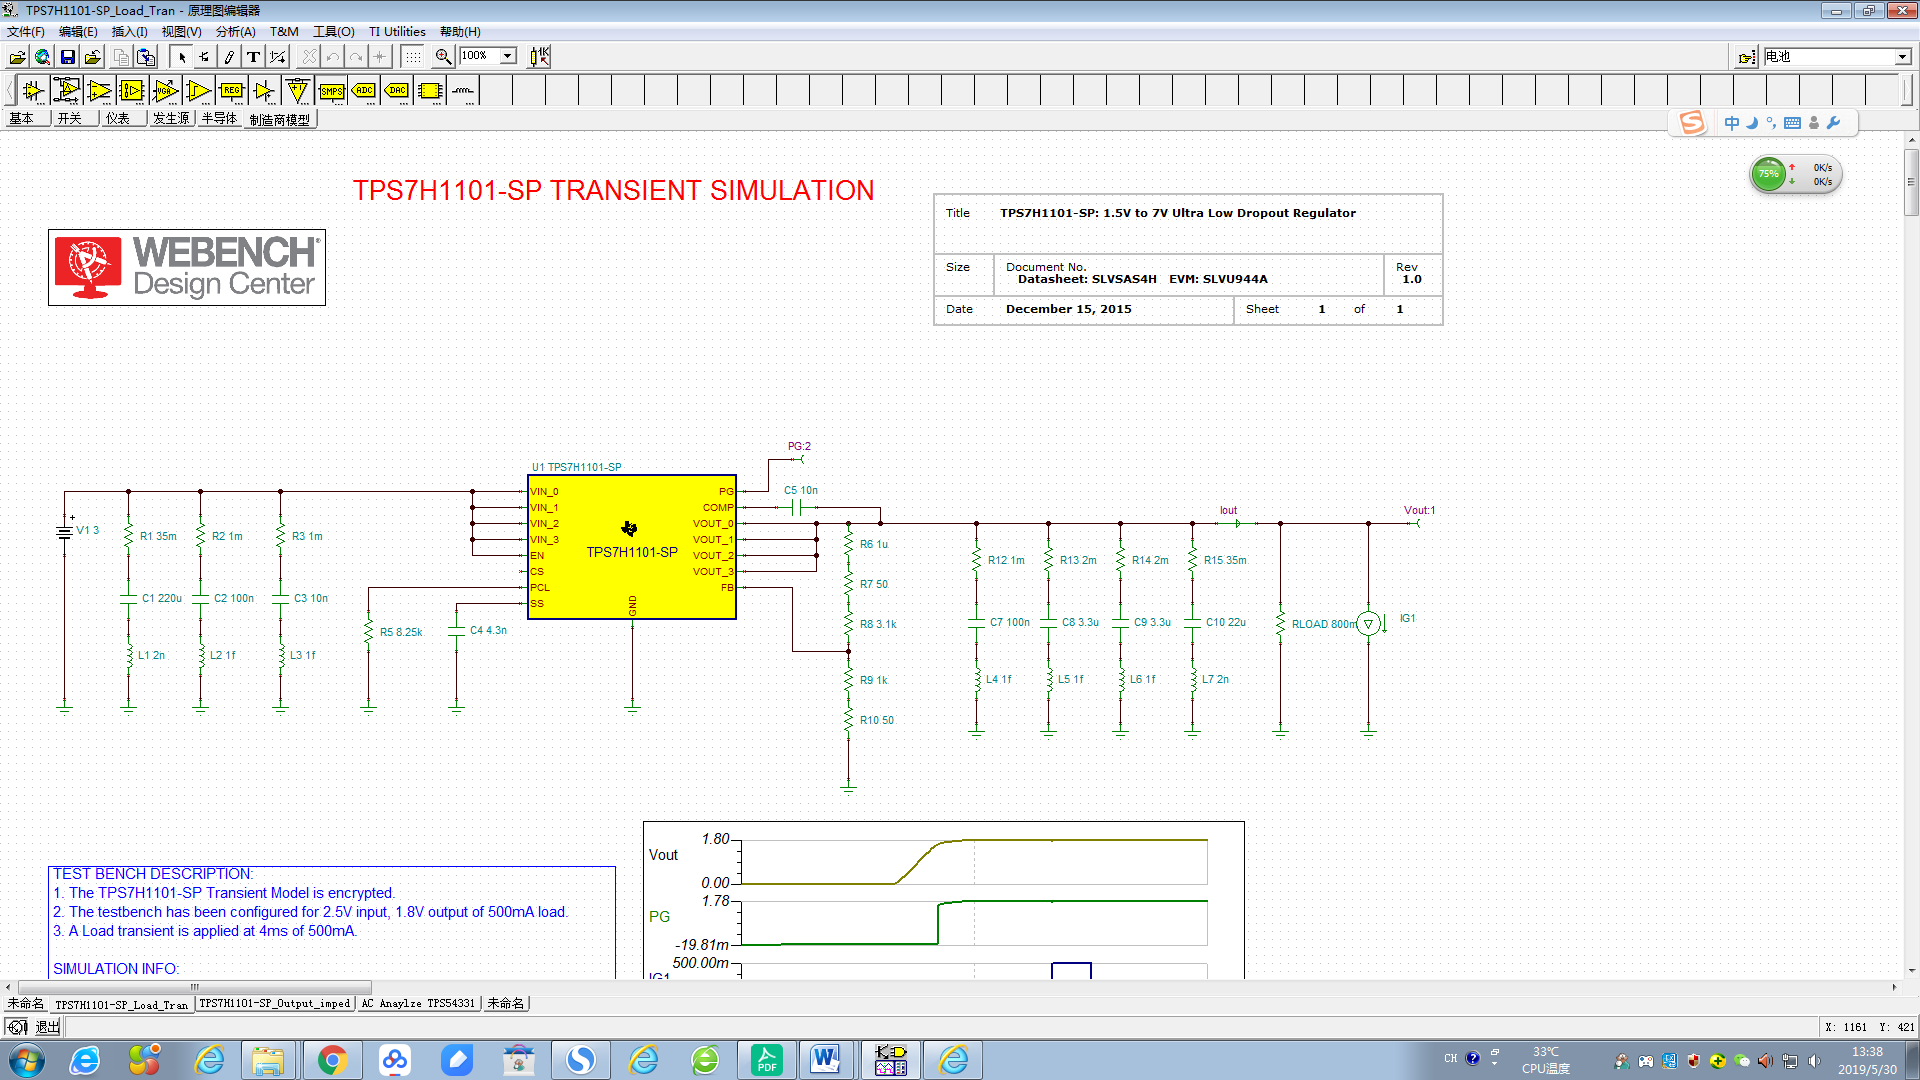Click the REG voltage regulator icon
The height and width of the screenshot is (1080, 1920).
click(x=232, y=91)
